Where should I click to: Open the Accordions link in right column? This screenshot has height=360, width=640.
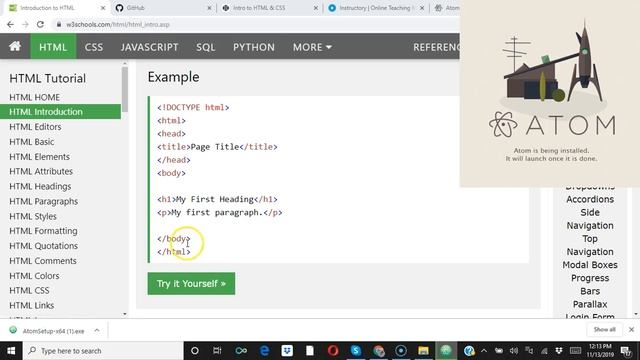click(590, 199)
